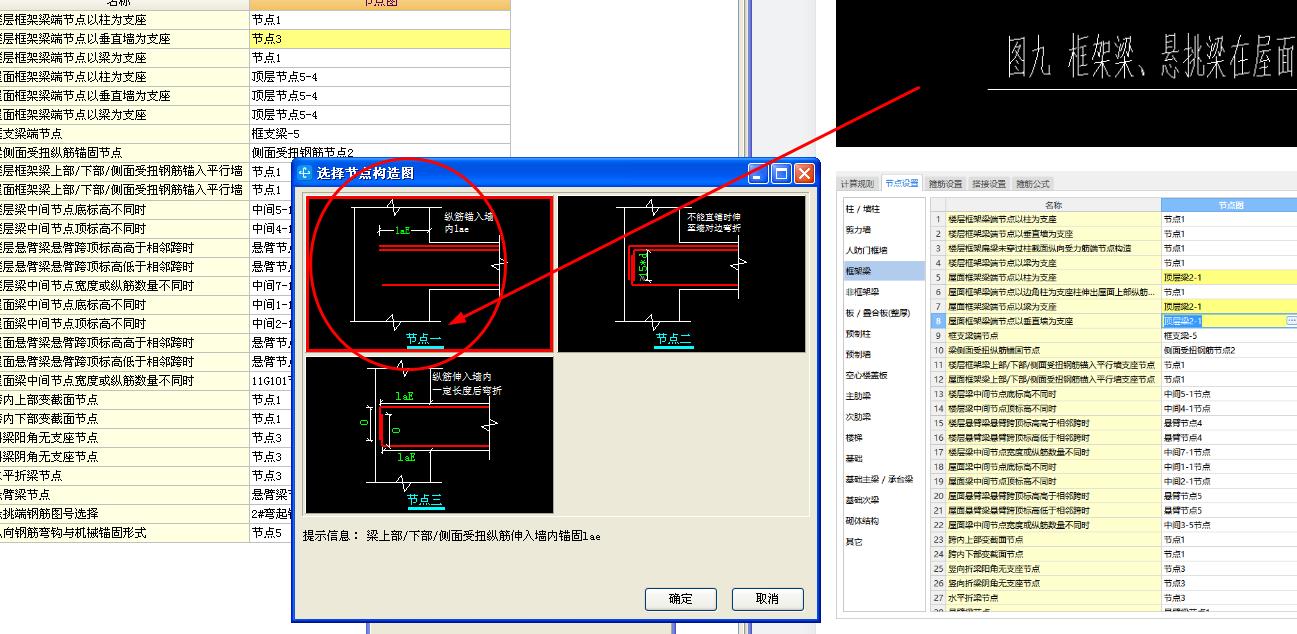Screen dimensions: 1297x634
Task: Click the 中间4-1节点 cell in the right table
Action: [x=1229, y=408]
